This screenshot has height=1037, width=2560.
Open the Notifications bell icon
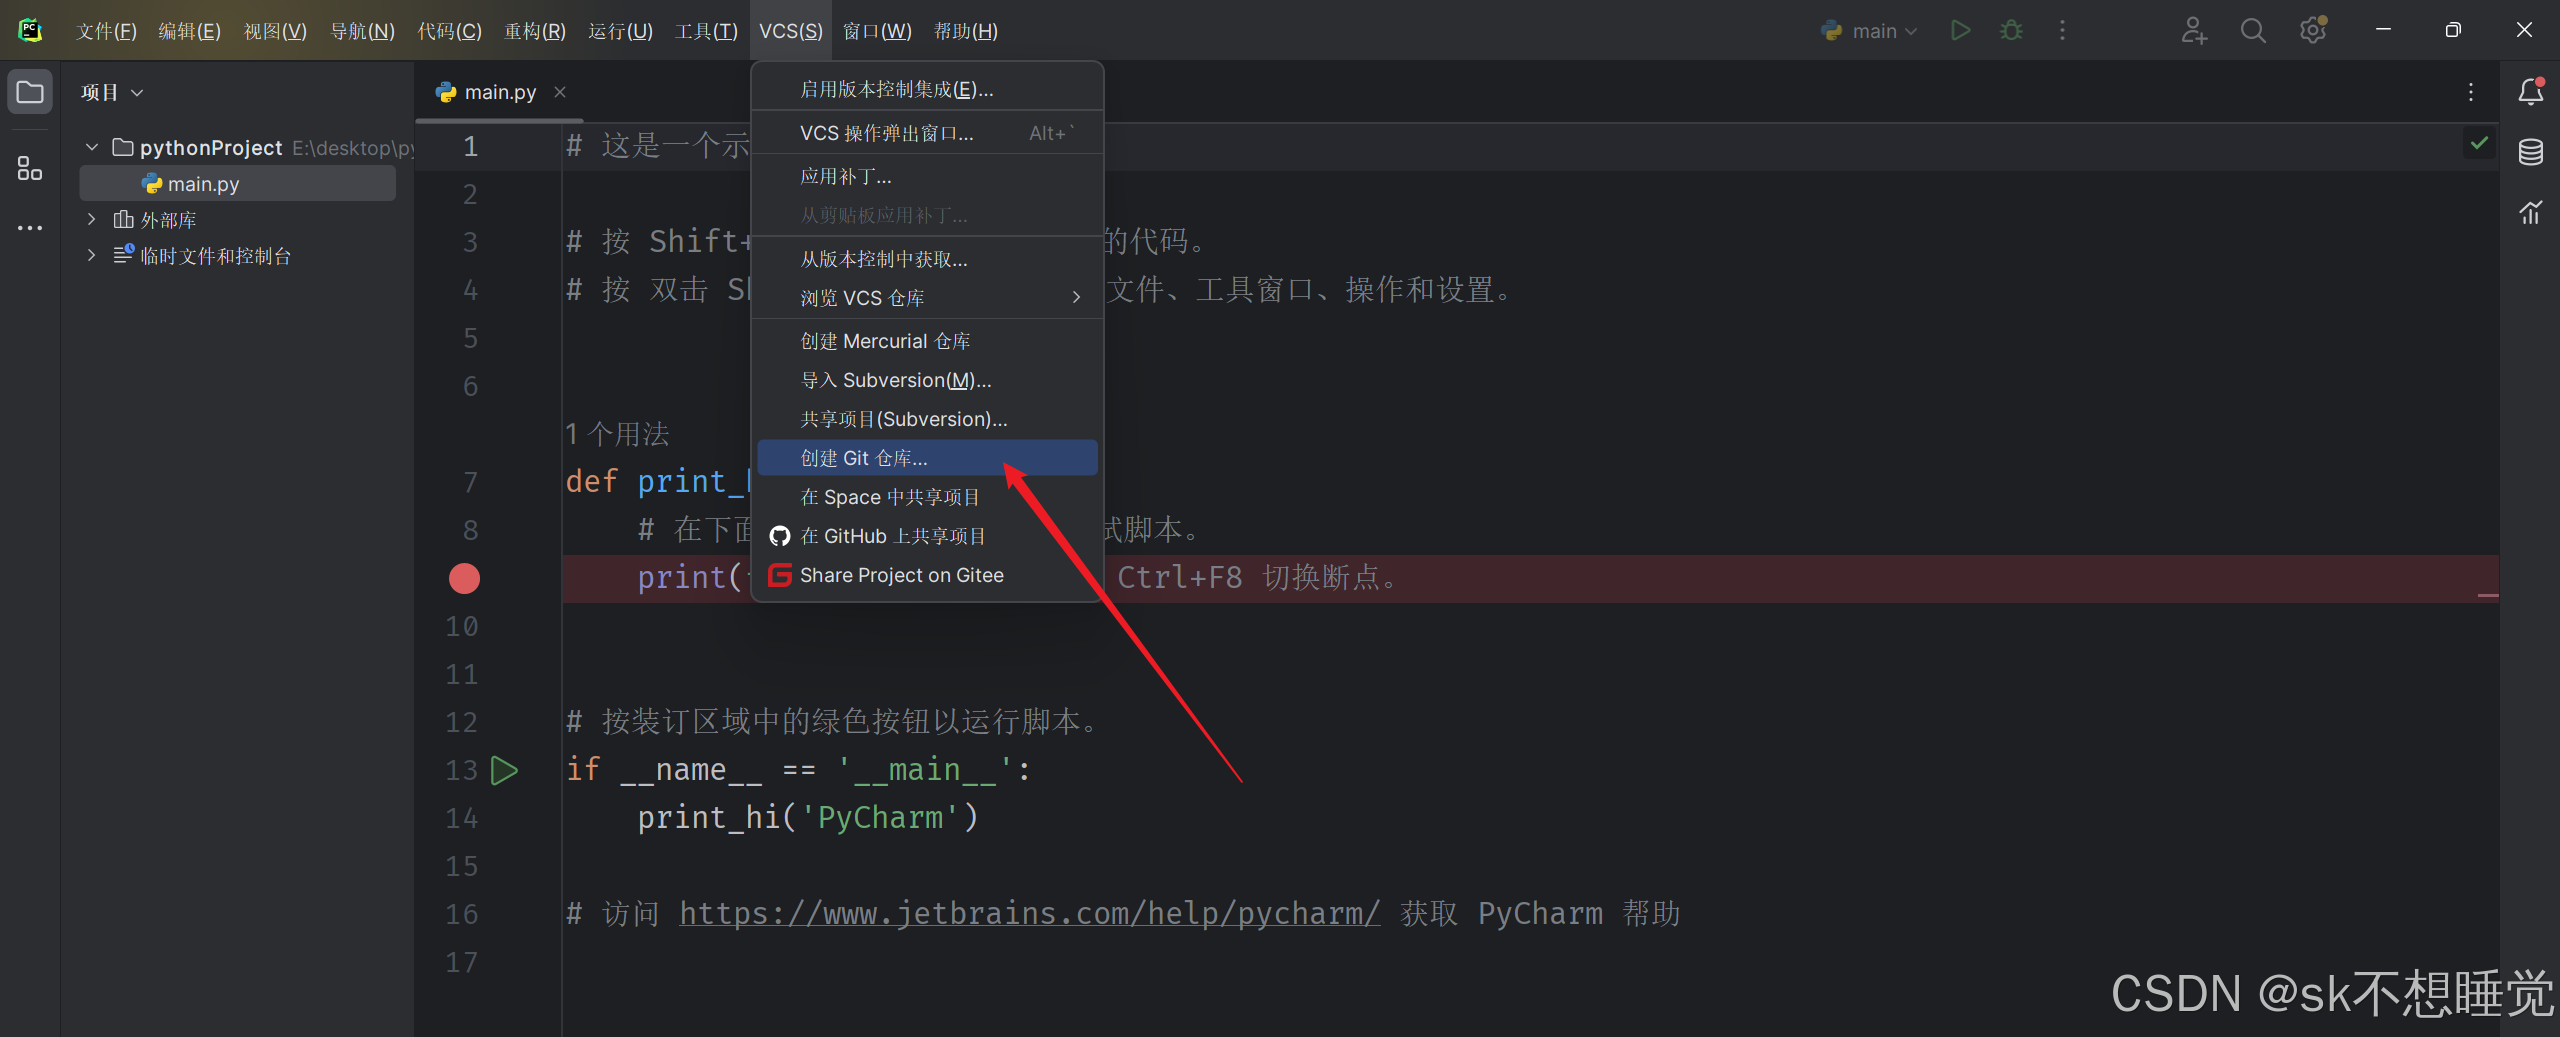coord(2531,92)
